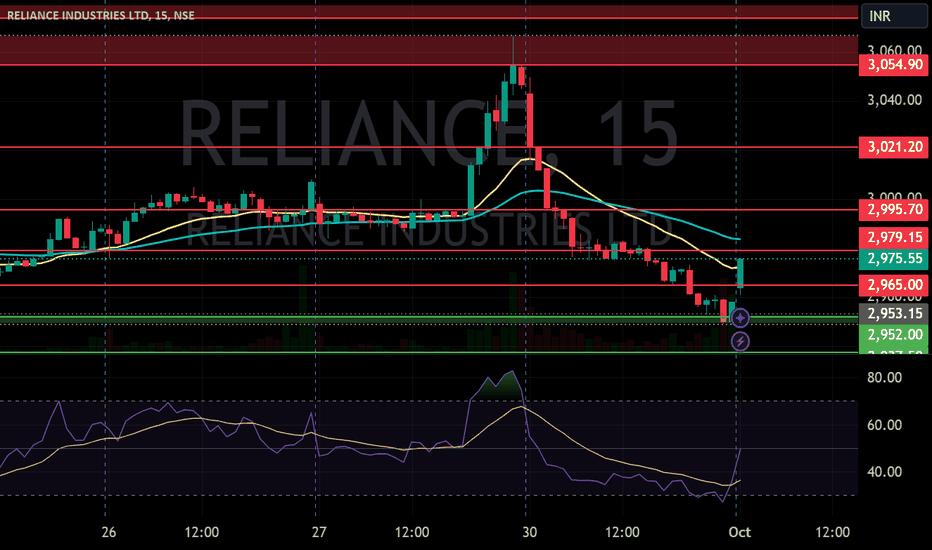932x550 pixels.
Task: Click the latest green candlestick
Action: (741, 273)
